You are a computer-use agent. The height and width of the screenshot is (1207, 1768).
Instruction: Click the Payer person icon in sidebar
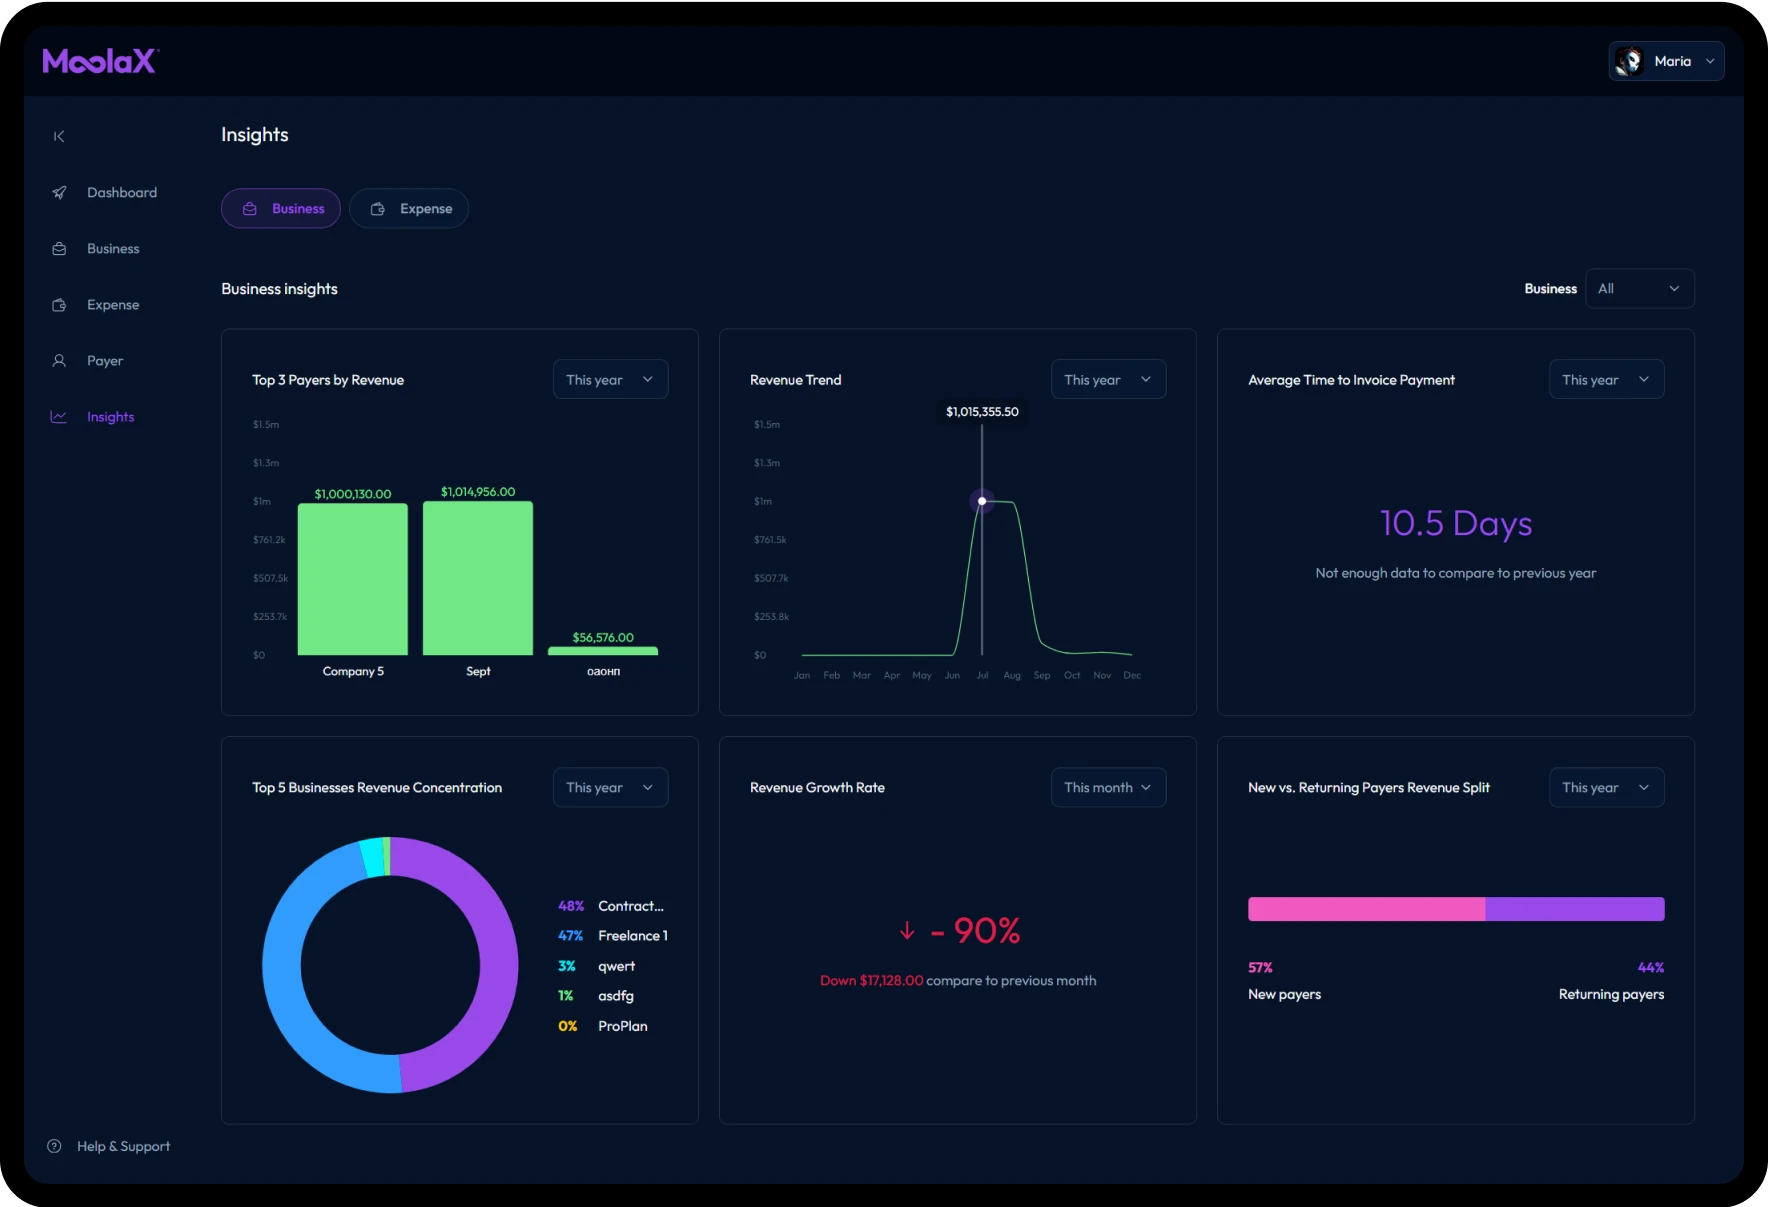pyautogui.click(x=59, y=361)
